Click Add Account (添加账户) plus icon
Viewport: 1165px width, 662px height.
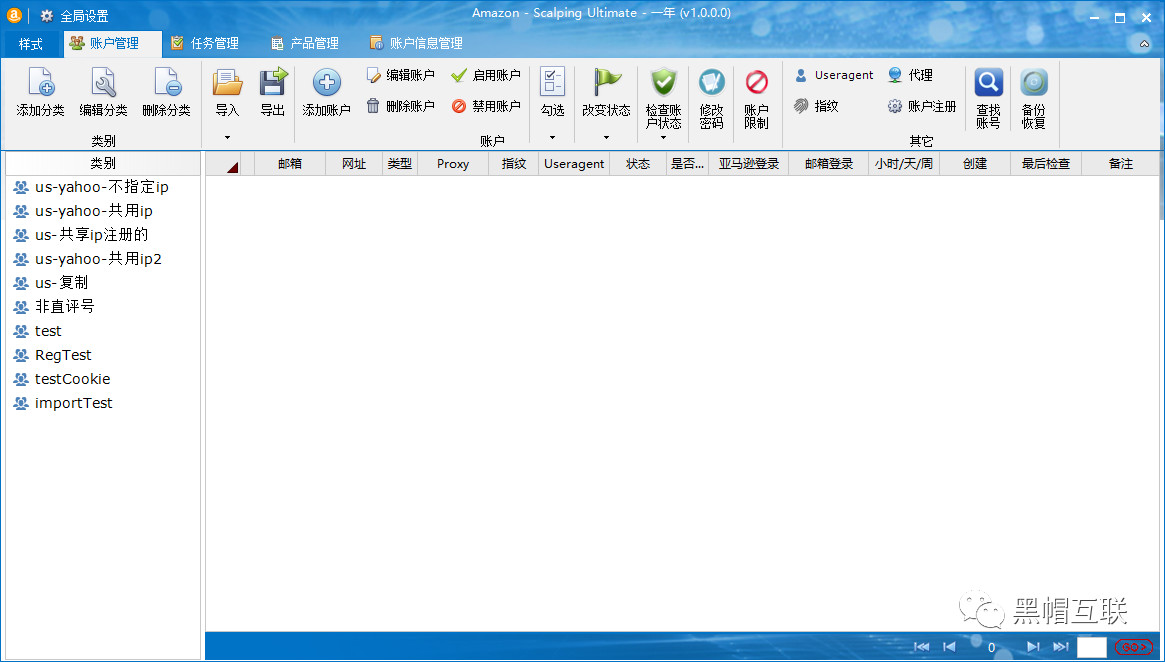[326, 82]
